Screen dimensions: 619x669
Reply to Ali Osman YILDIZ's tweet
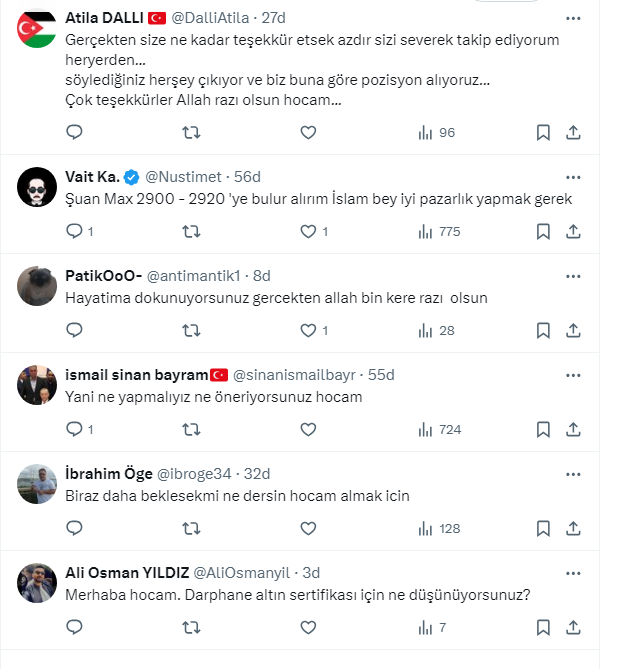(x=74, y=627)
